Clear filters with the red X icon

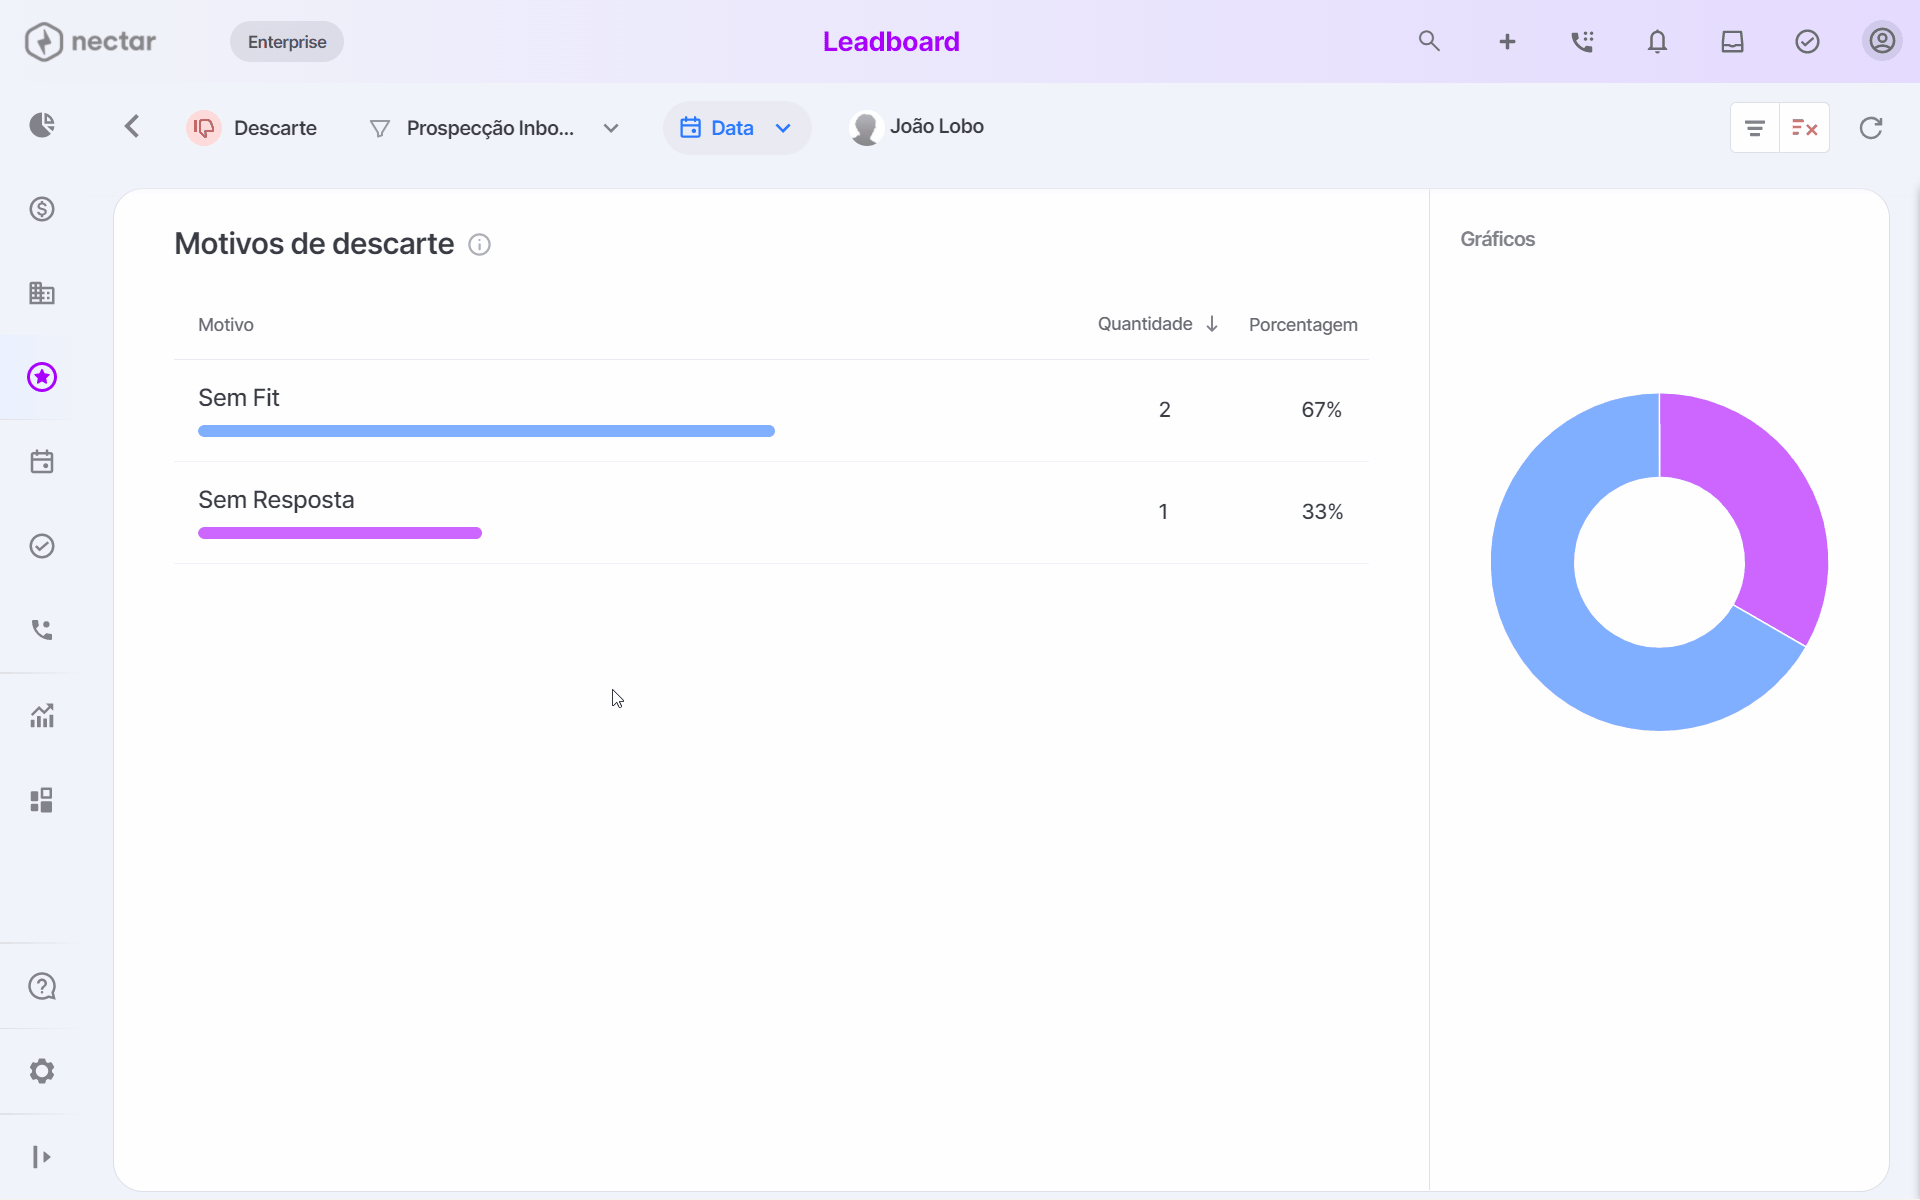point(1805,128)
